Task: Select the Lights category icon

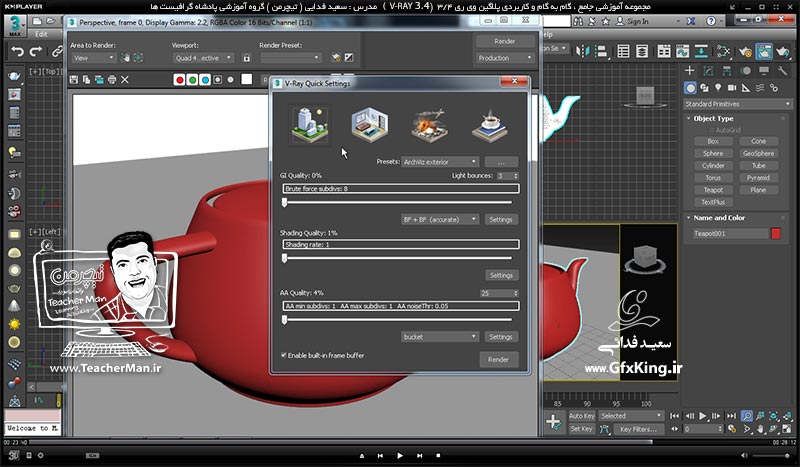Action: 718,88
